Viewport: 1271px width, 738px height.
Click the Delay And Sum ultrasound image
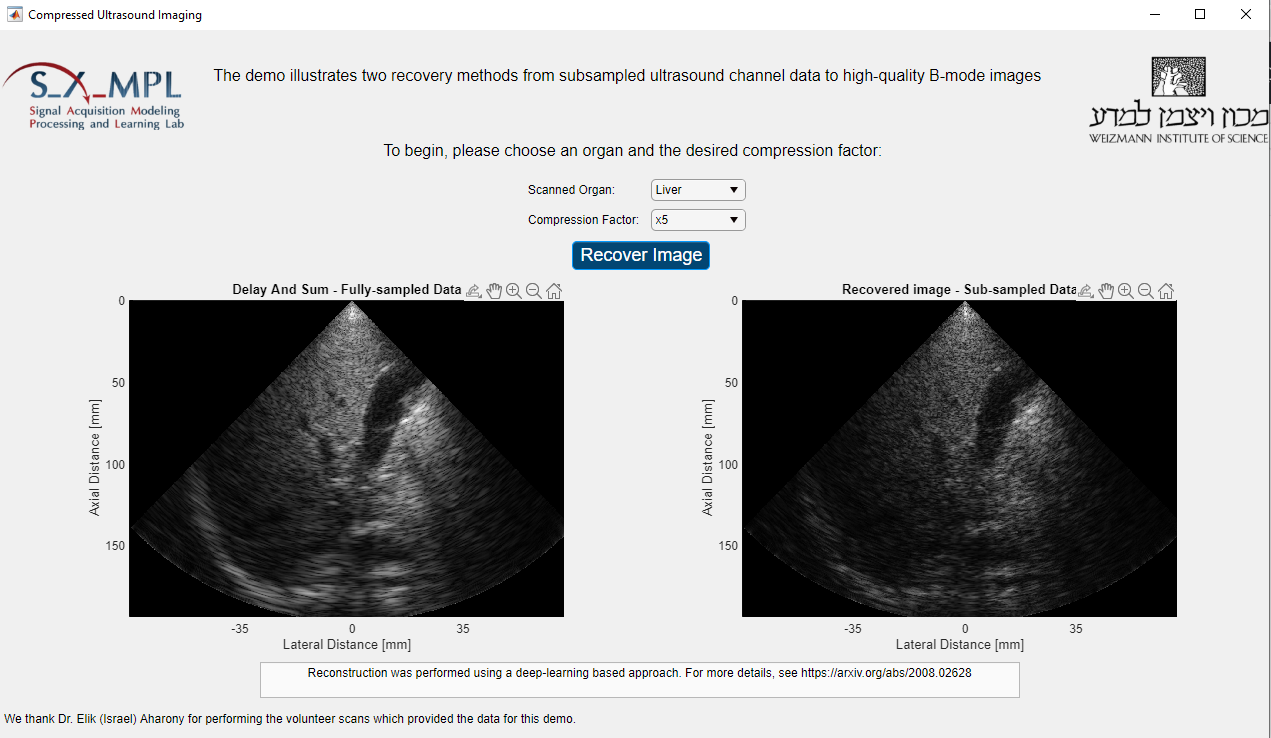click(347, 458)
